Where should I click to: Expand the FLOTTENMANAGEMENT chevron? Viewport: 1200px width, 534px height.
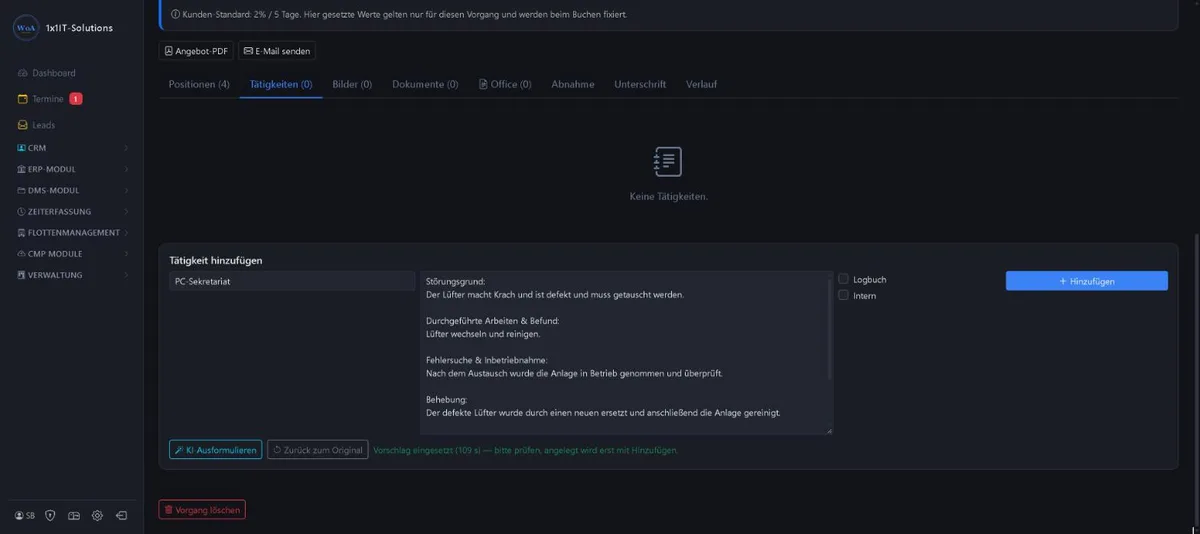click(x=126, y=232)
